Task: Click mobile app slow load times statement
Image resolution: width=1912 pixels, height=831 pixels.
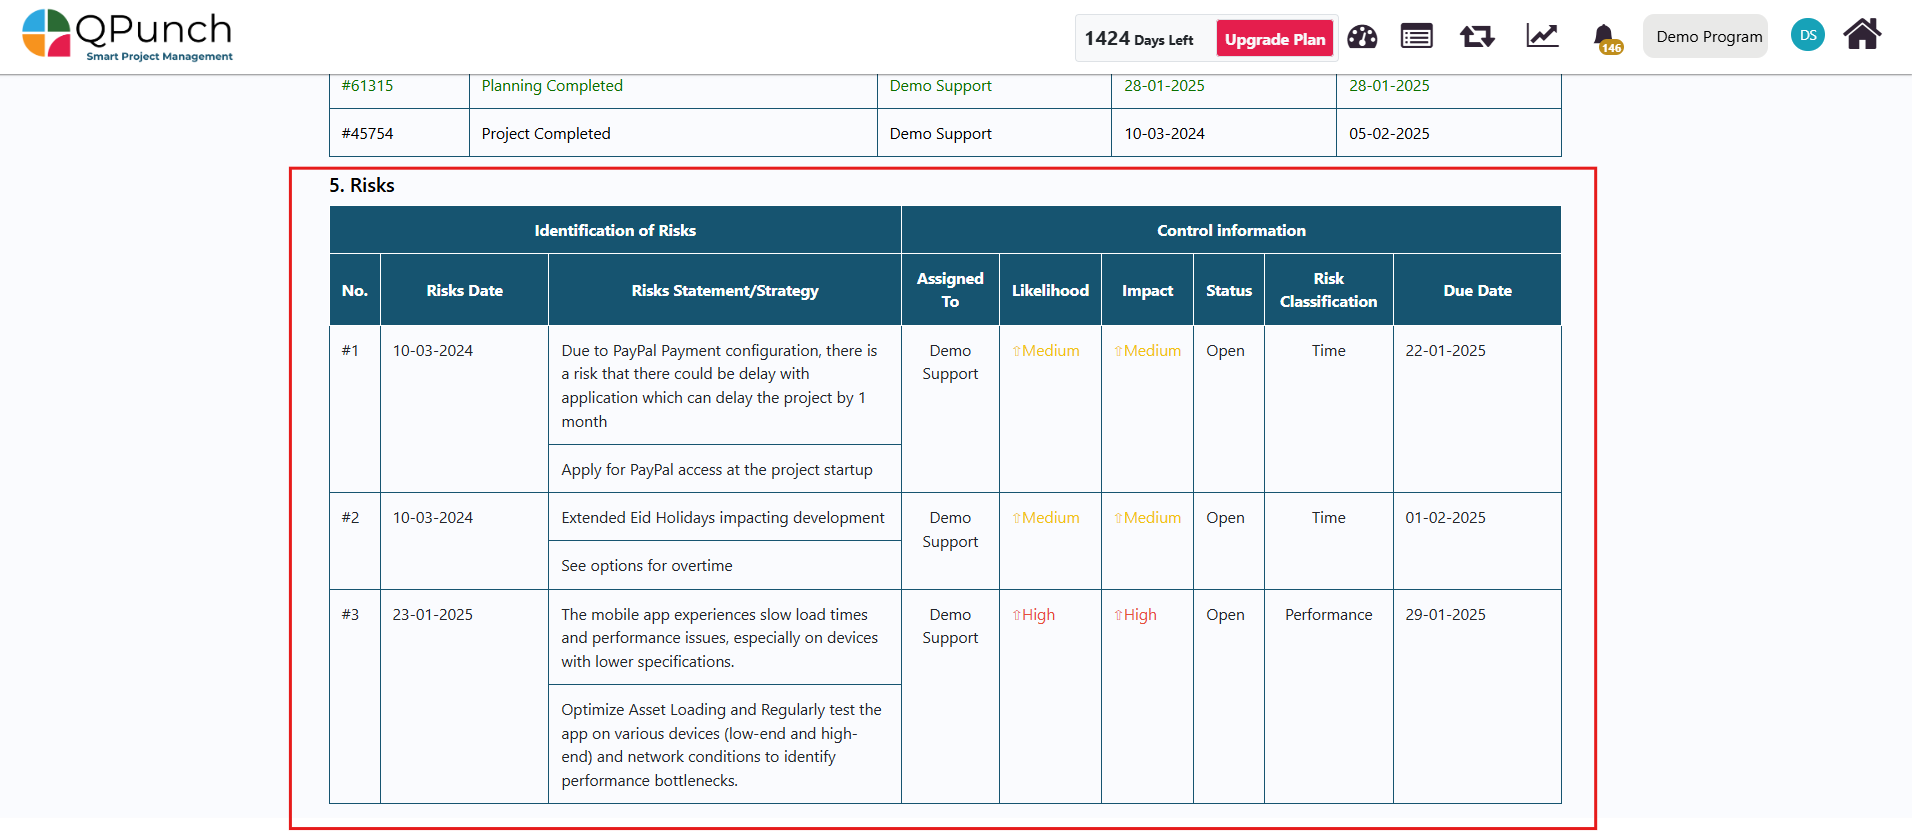Action: pyautogui.click(x=720, y=638)
